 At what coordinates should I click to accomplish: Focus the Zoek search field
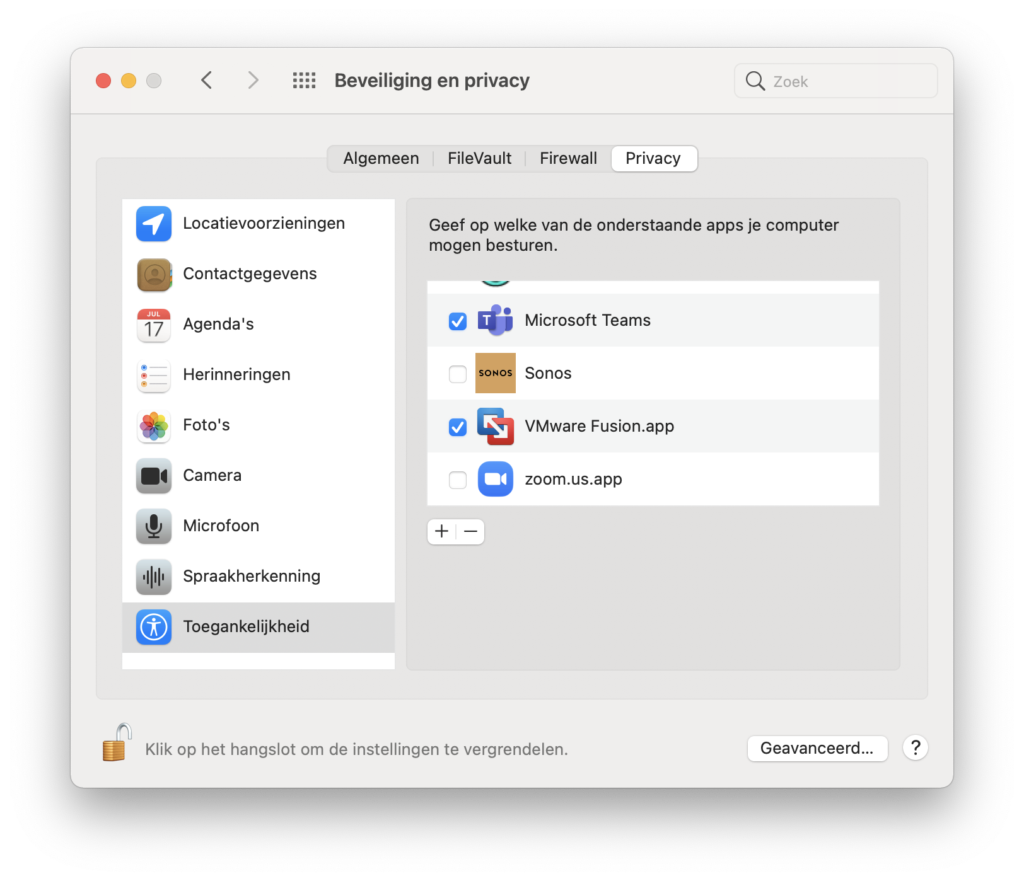click(x=835, y=81)
